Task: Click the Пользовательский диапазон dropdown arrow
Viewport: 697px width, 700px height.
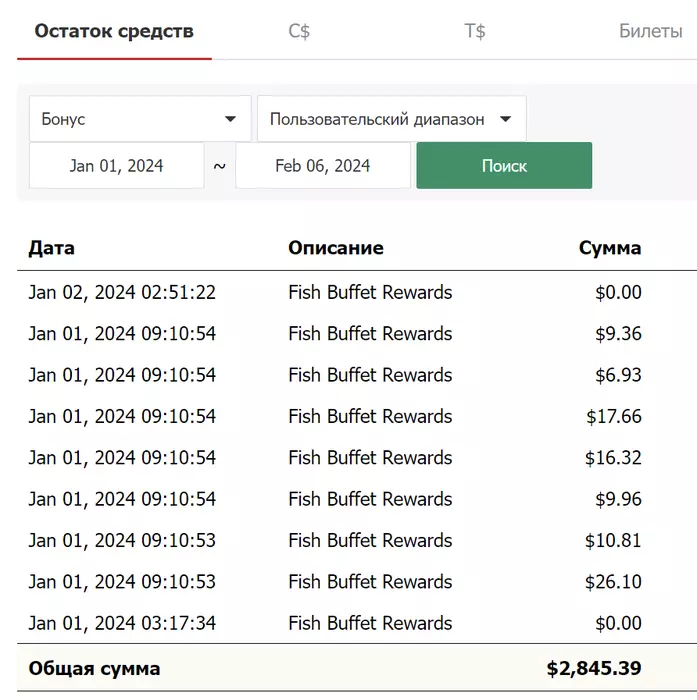Action: click(x=505, y=119)
